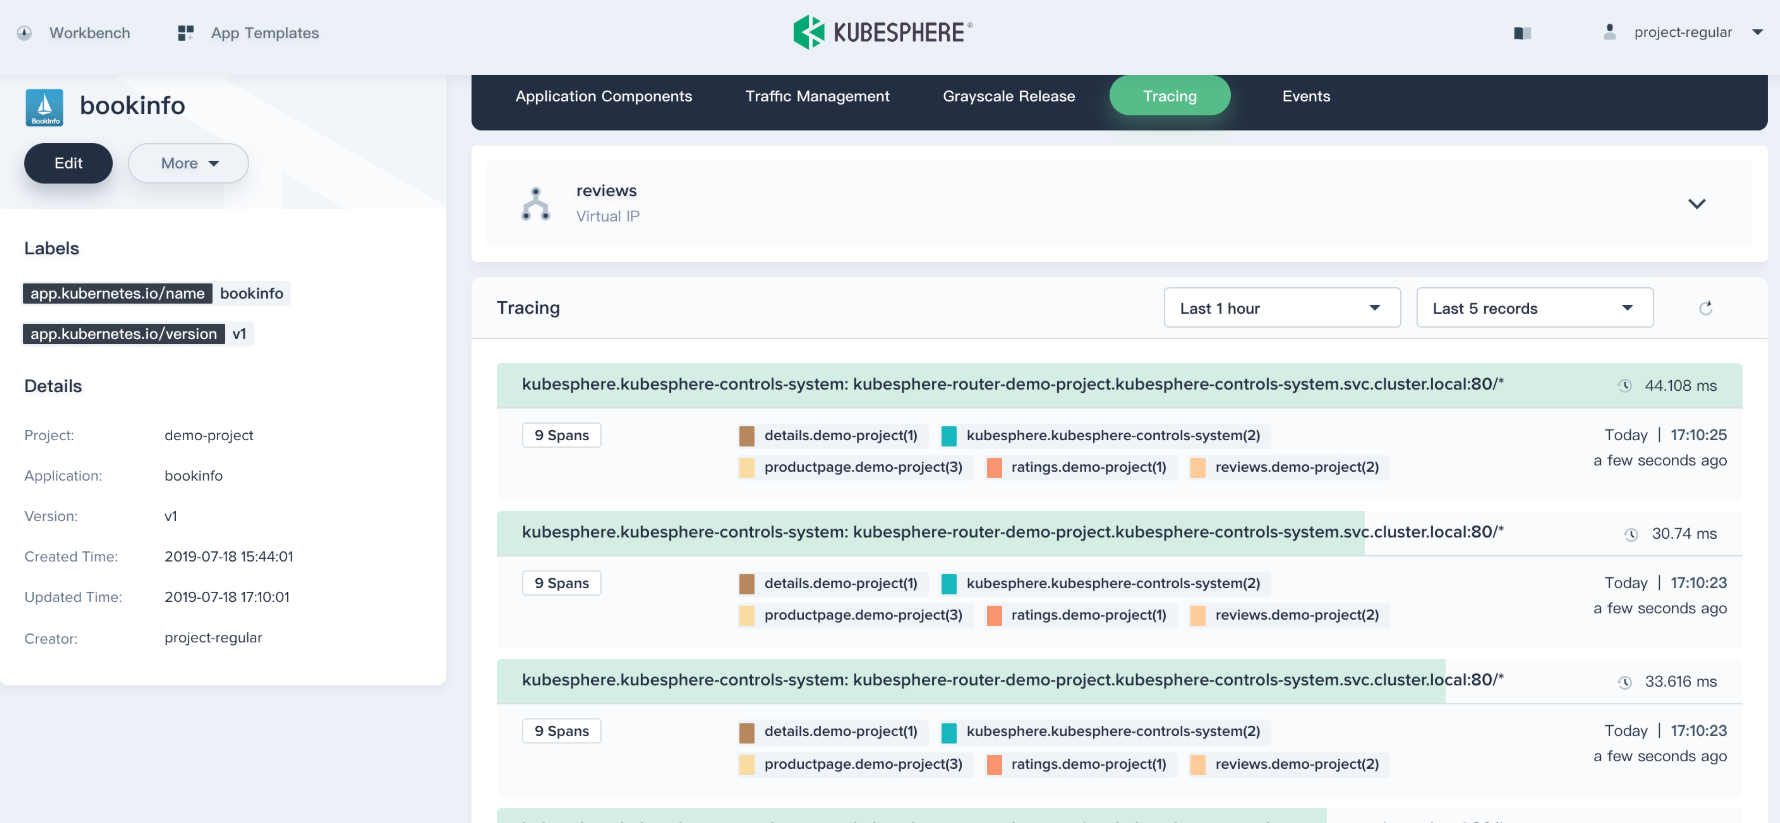
Task: Click the app.kubernetes.io/name label tag
Action: (118, 293)
